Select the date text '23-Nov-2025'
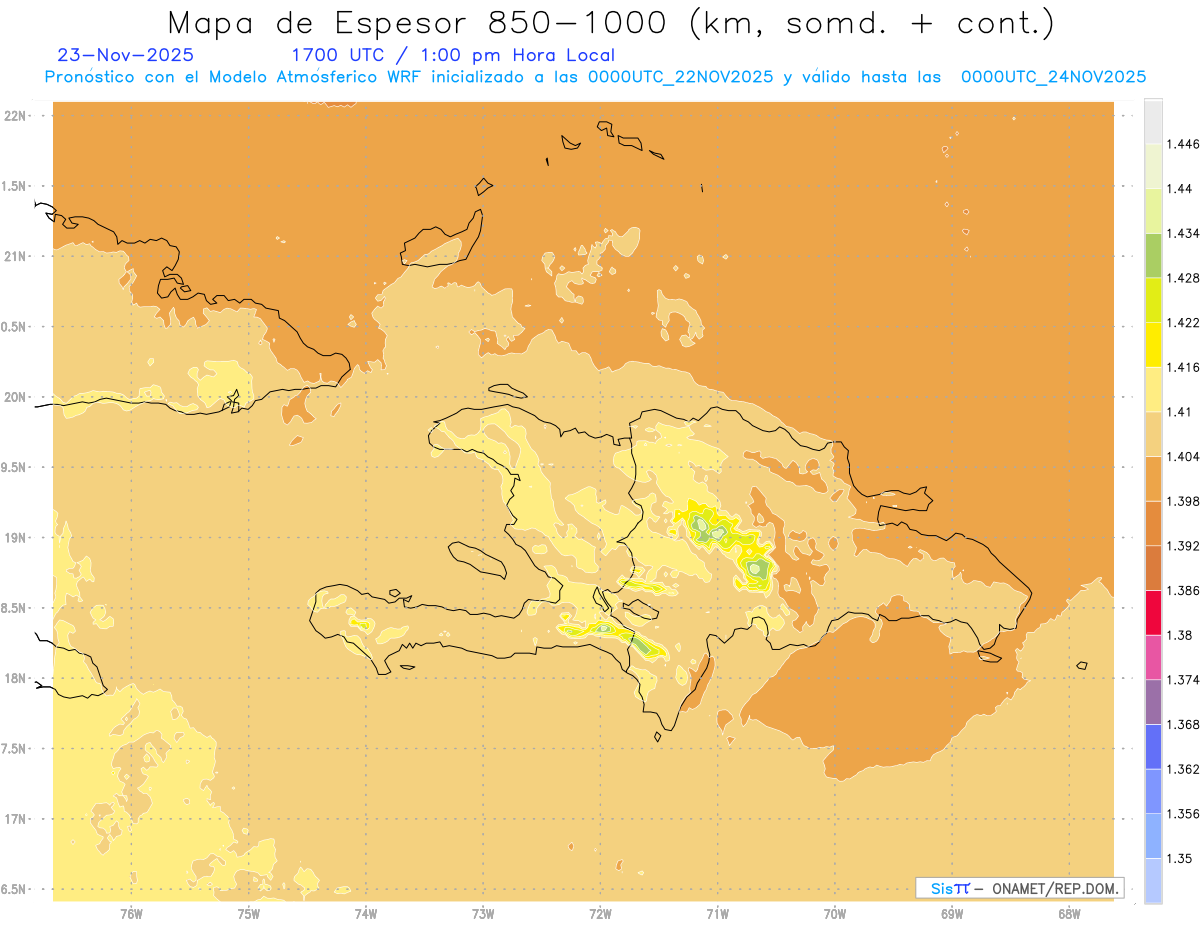 (x=126, y=55)
